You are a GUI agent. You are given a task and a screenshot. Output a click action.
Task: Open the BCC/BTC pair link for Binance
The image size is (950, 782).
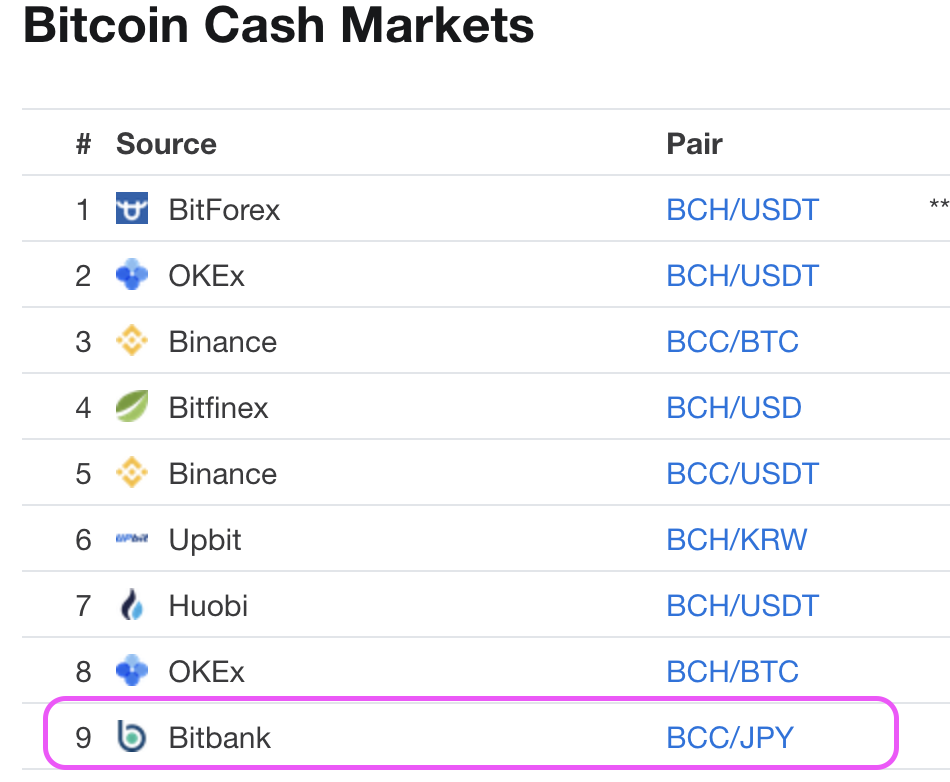coord(732,342)
